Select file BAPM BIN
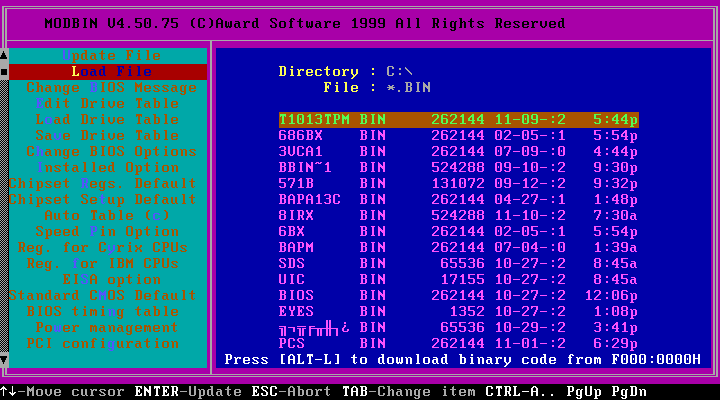The width and height of the screenshot is (720, 400). (458, 248)
